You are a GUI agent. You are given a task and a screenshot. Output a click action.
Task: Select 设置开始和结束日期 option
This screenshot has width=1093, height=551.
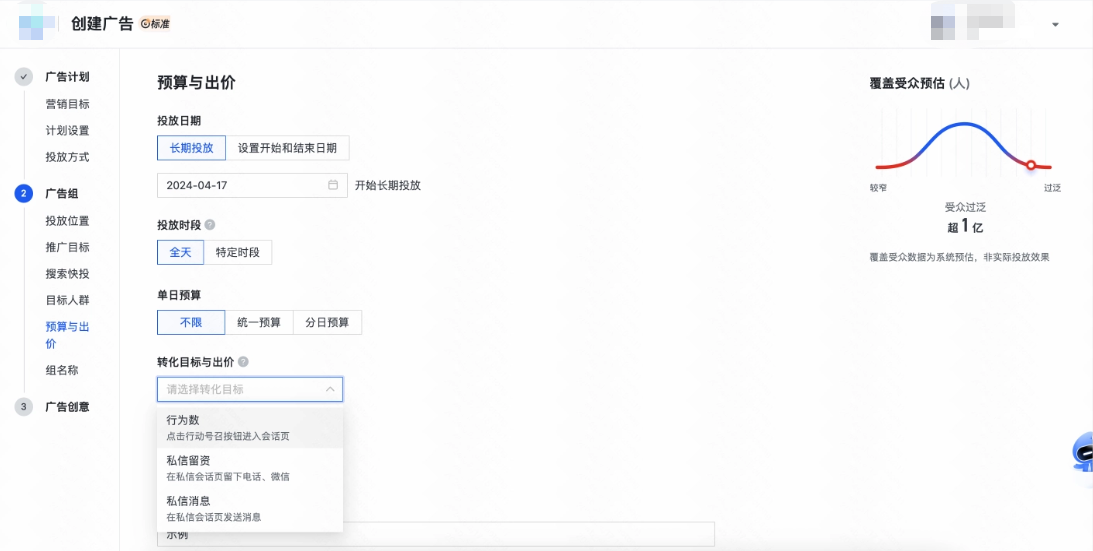[287, 148]
